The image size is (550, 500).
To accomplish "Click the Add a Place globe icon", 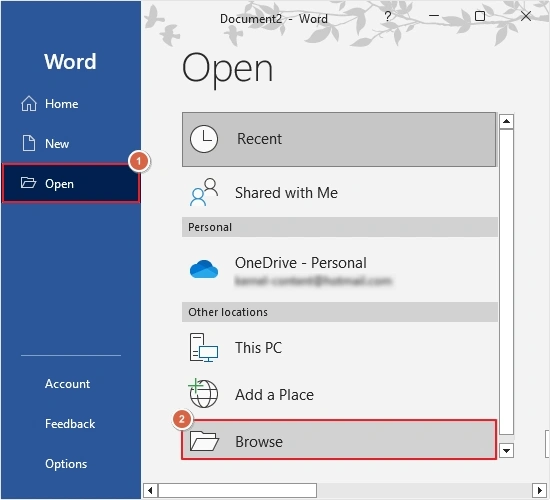I will 203,393.
